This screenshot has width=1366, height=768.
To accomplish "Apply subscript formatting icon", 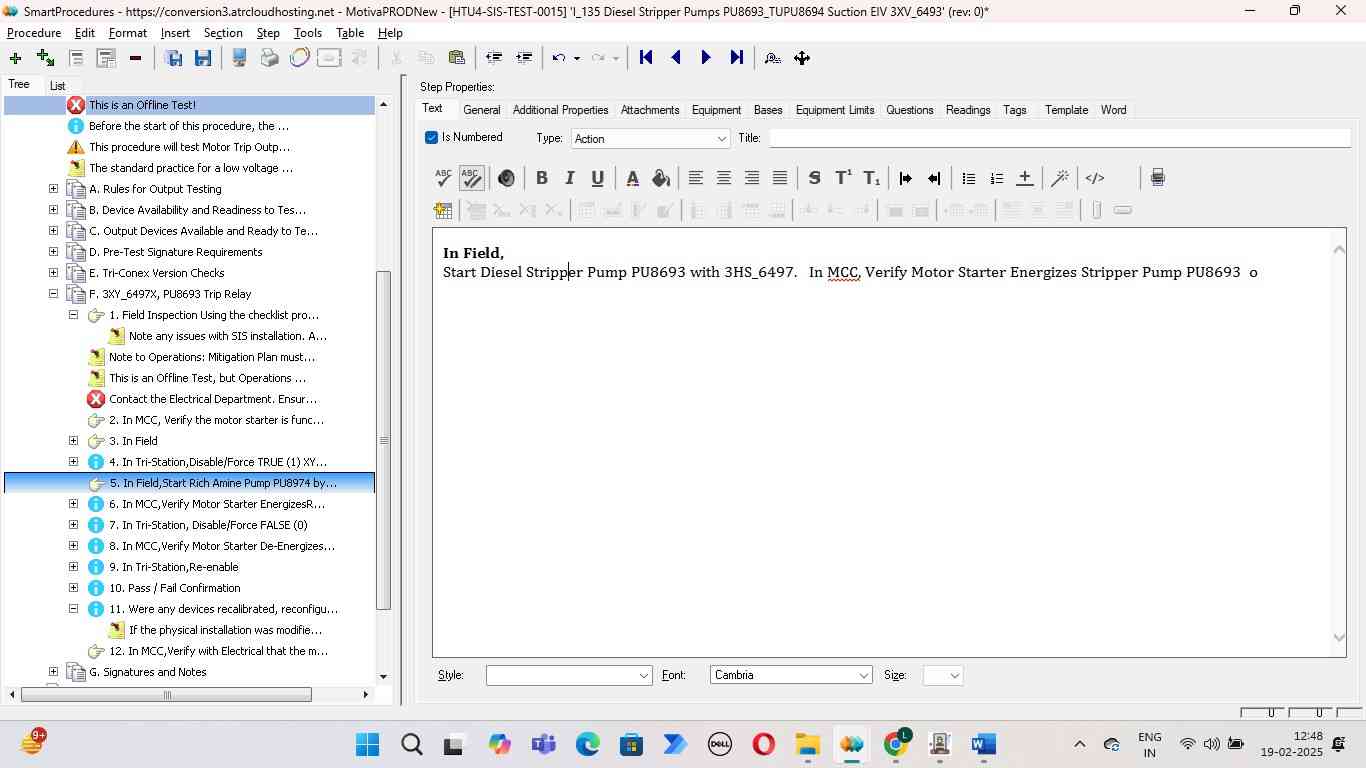I will [872, 178].
